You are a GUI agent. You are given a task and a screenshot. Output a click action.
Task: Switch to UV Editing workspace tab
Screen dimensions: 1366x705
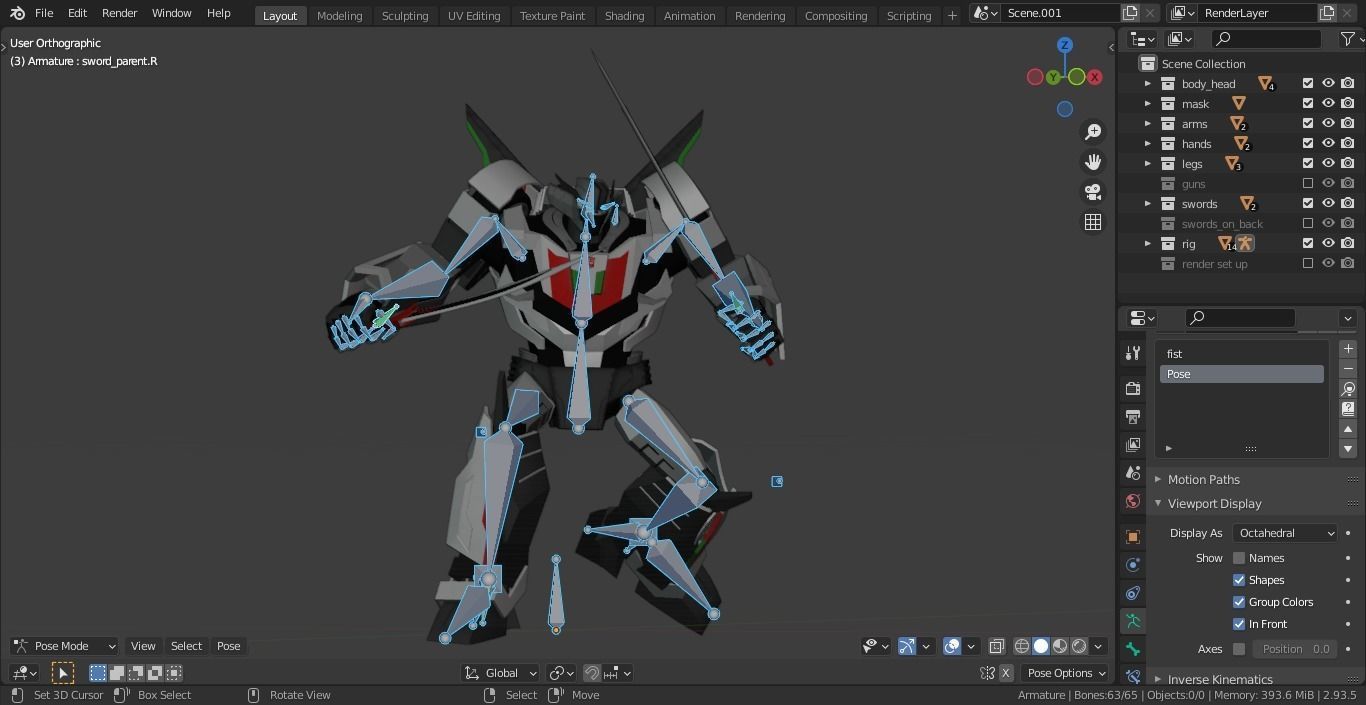pos(474,15)
